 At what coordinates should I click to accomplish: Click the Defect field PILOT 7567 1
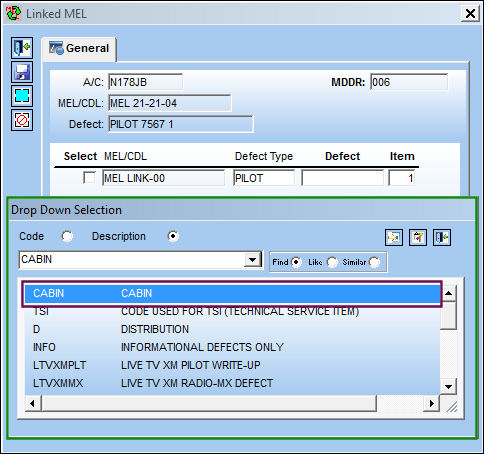181,124
